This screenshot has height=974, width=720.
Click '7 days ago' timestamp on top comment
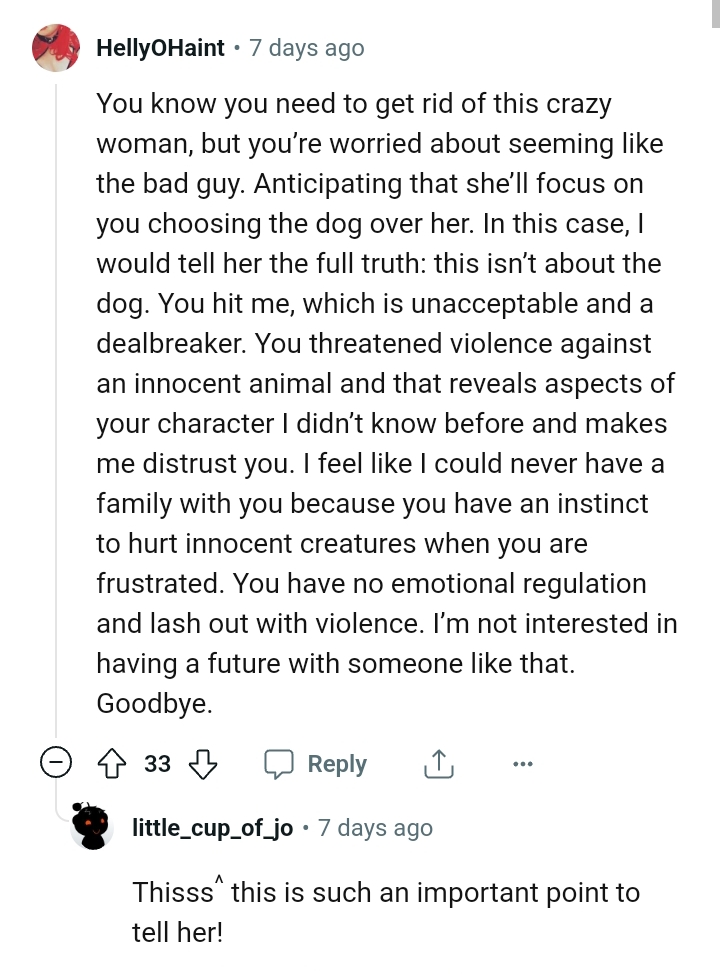tap(306, 47)
